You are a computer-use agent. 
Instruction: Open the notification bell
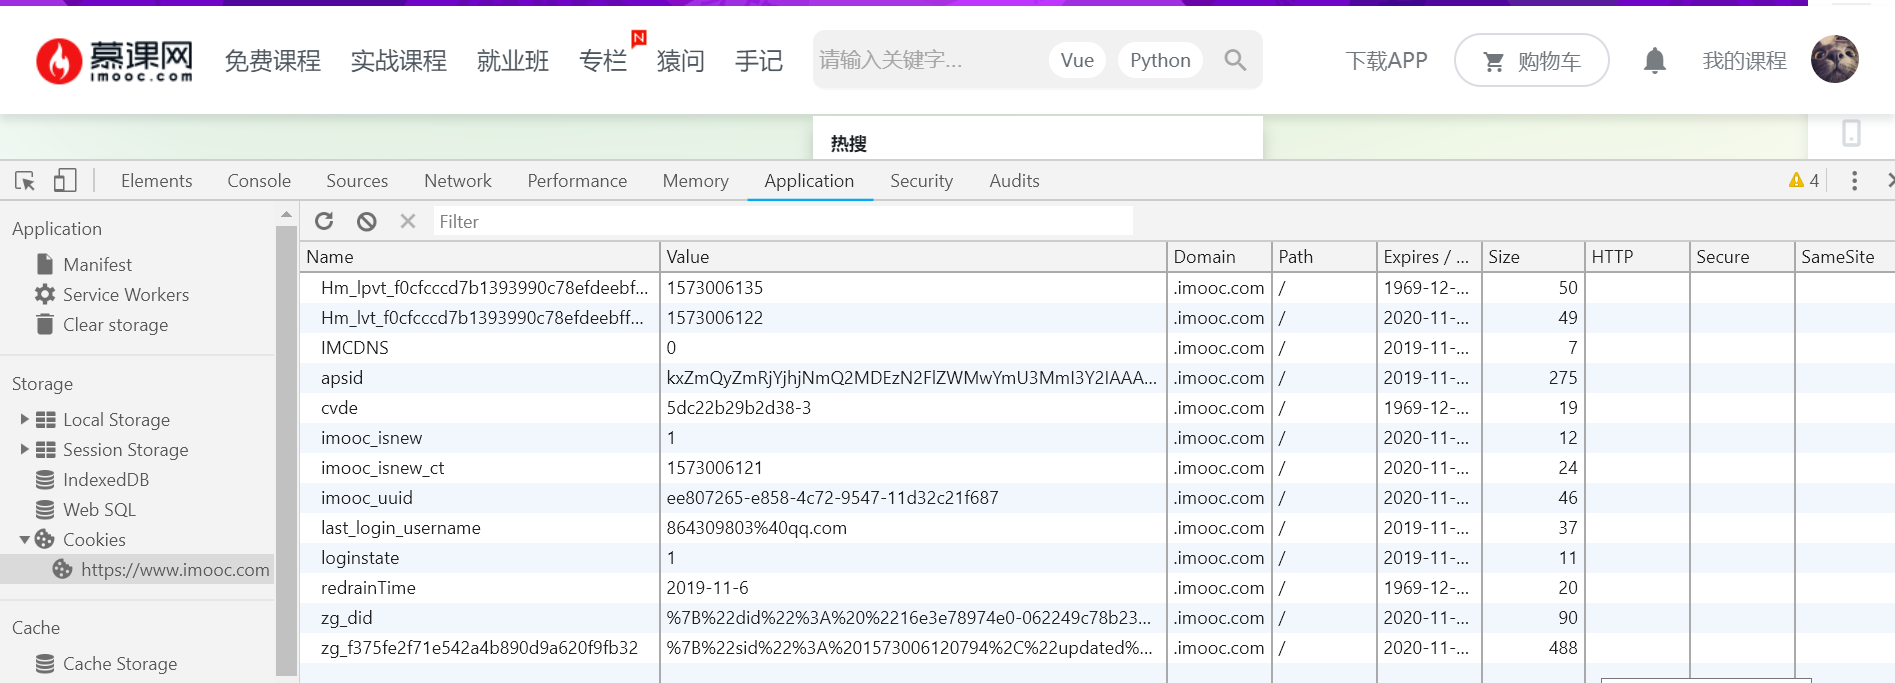(x=1655, y=61)
